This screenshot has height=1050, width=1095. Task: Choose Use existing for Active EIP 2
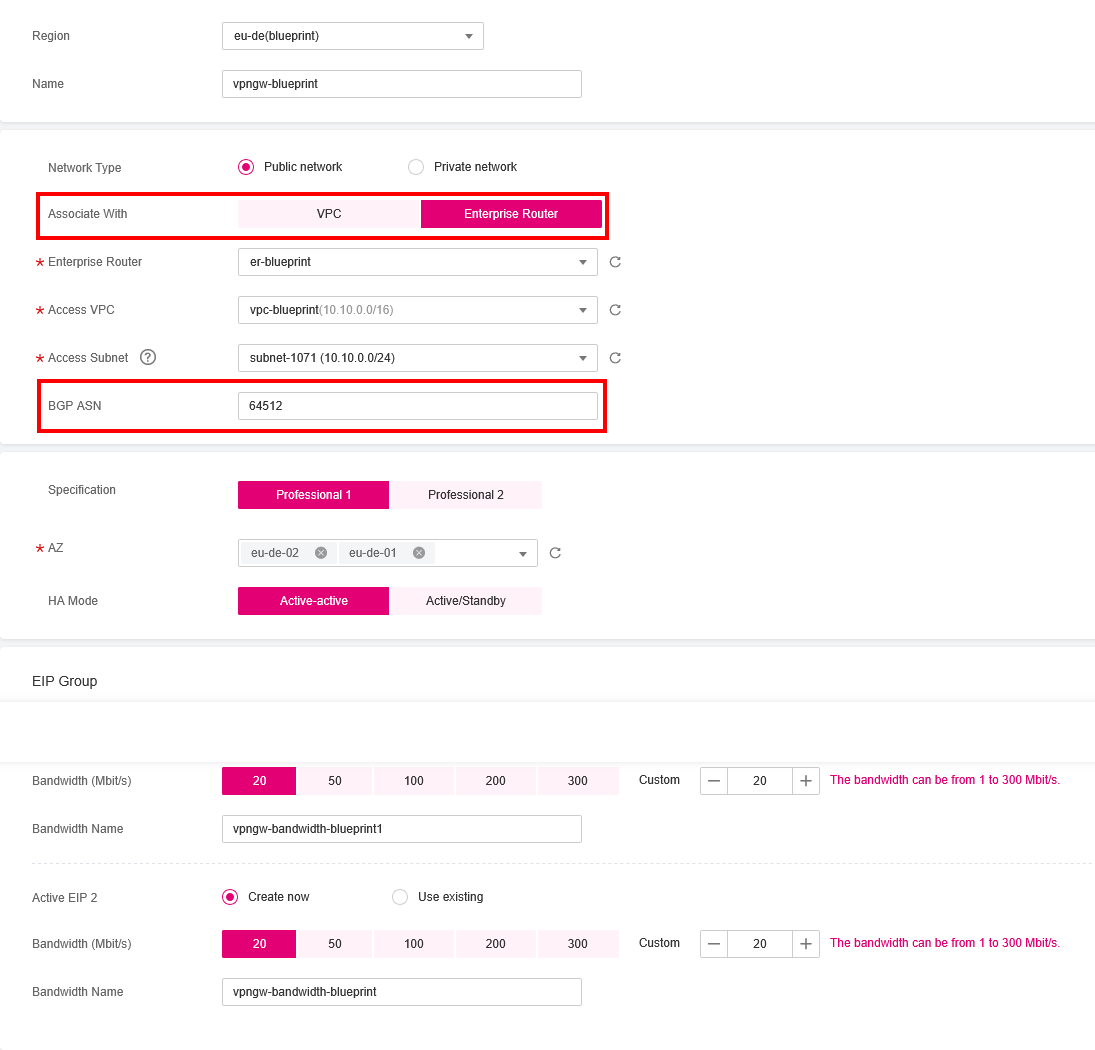[400, 897]
